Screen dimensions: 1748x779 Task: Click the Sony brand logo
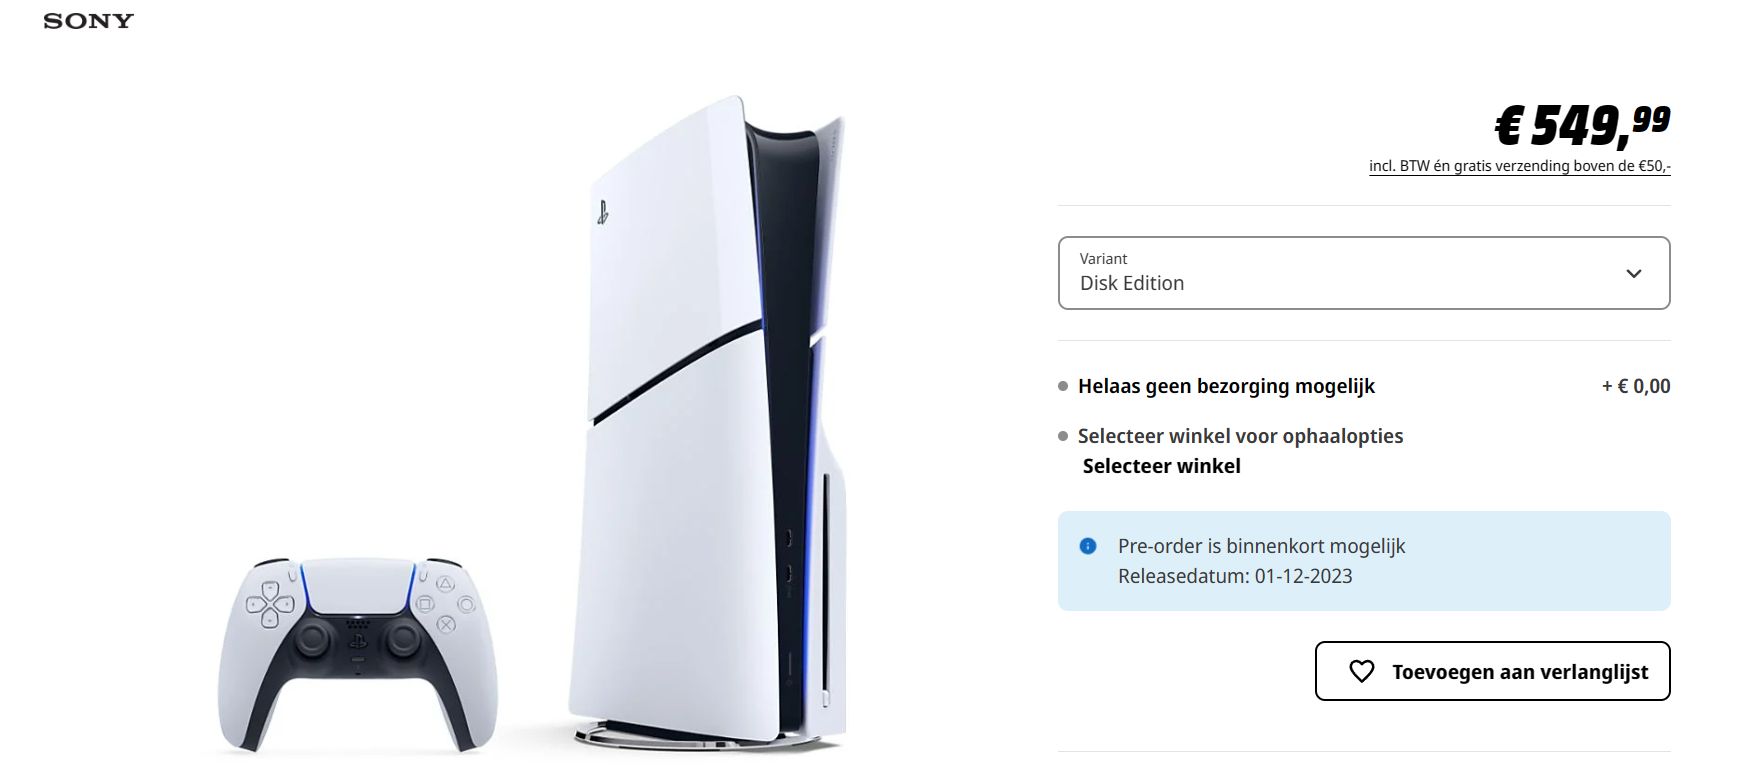(x=88, y=21)
